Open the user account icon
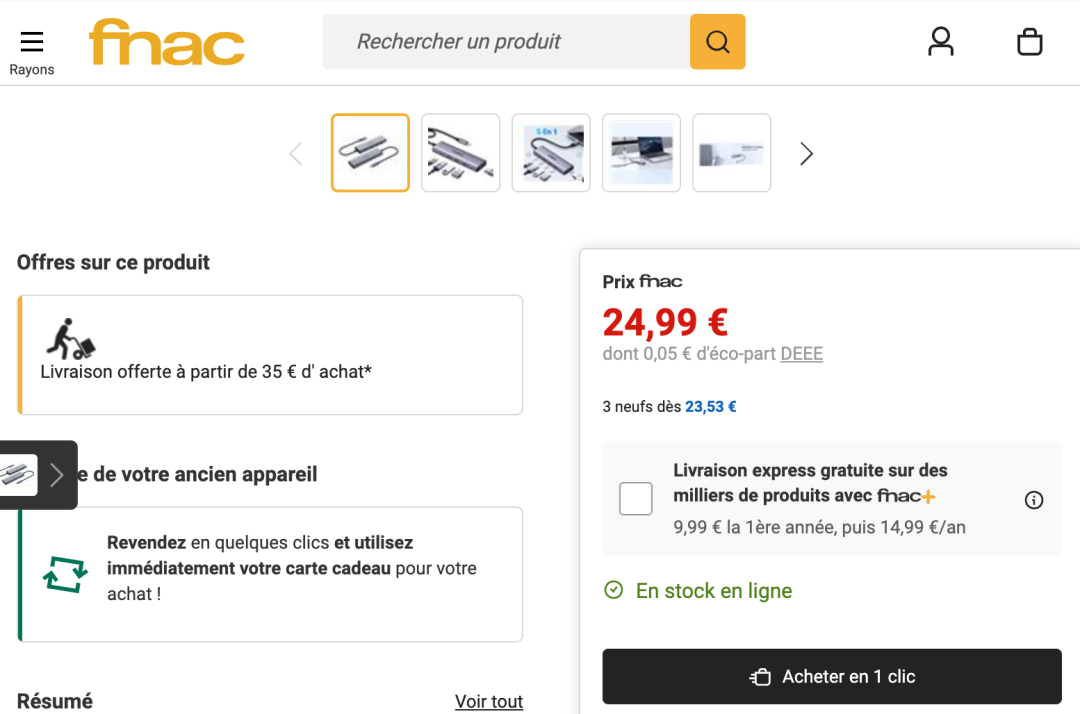 point(941,42)
